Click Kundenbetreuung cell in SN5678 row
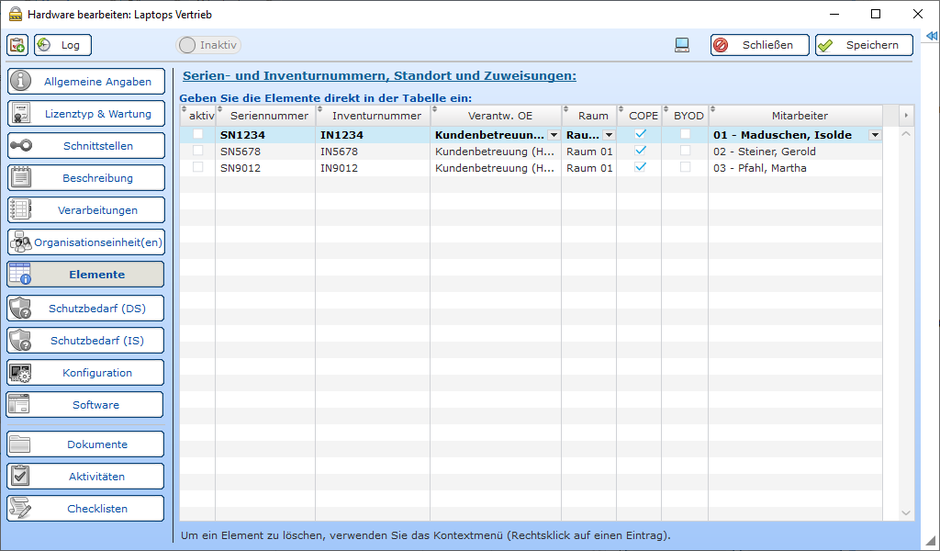Screen dimensions: 940x551 496,152
